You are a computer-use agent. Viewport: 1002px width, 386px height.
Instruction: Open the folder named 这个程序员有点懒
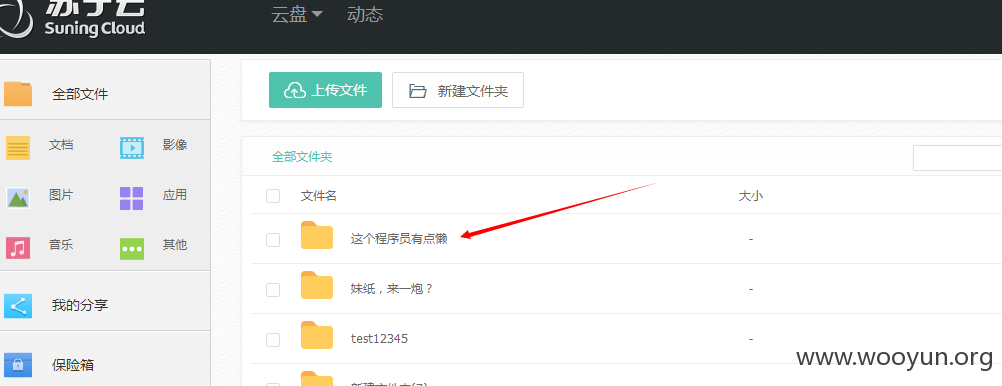coord(399,238)
